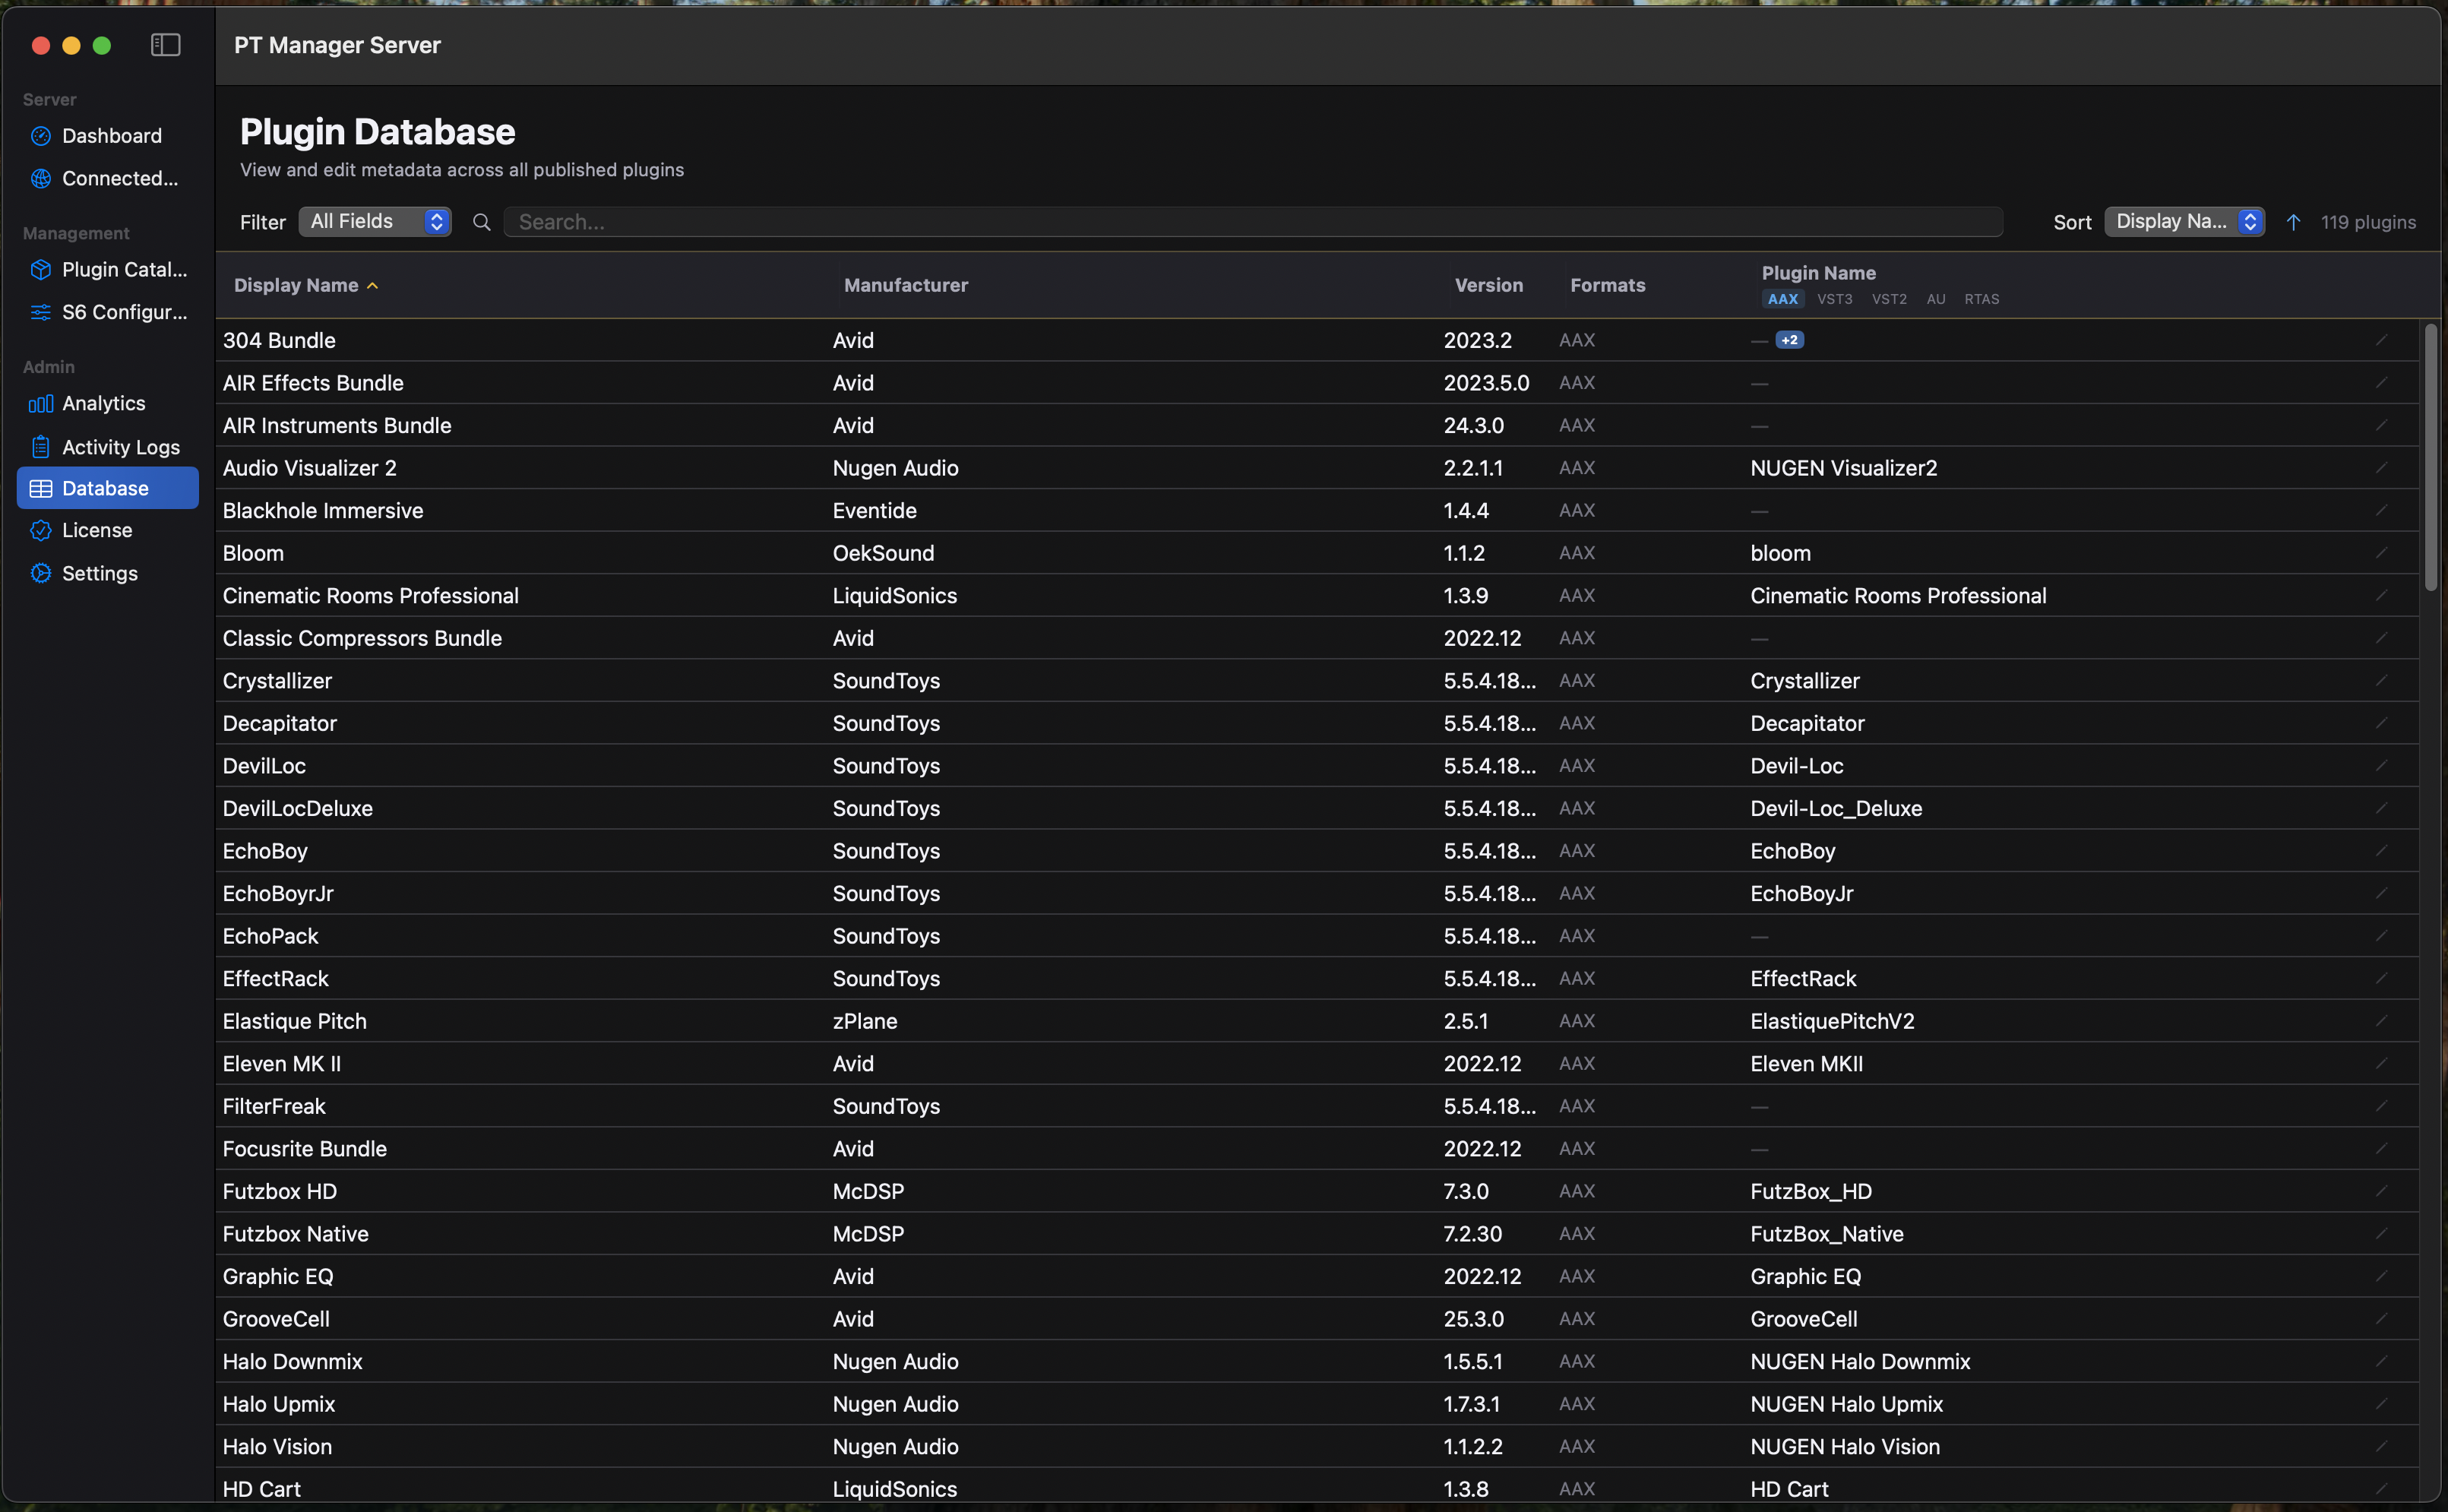Click the plugin table vertical scrollbar

[x=2431, y=457]
